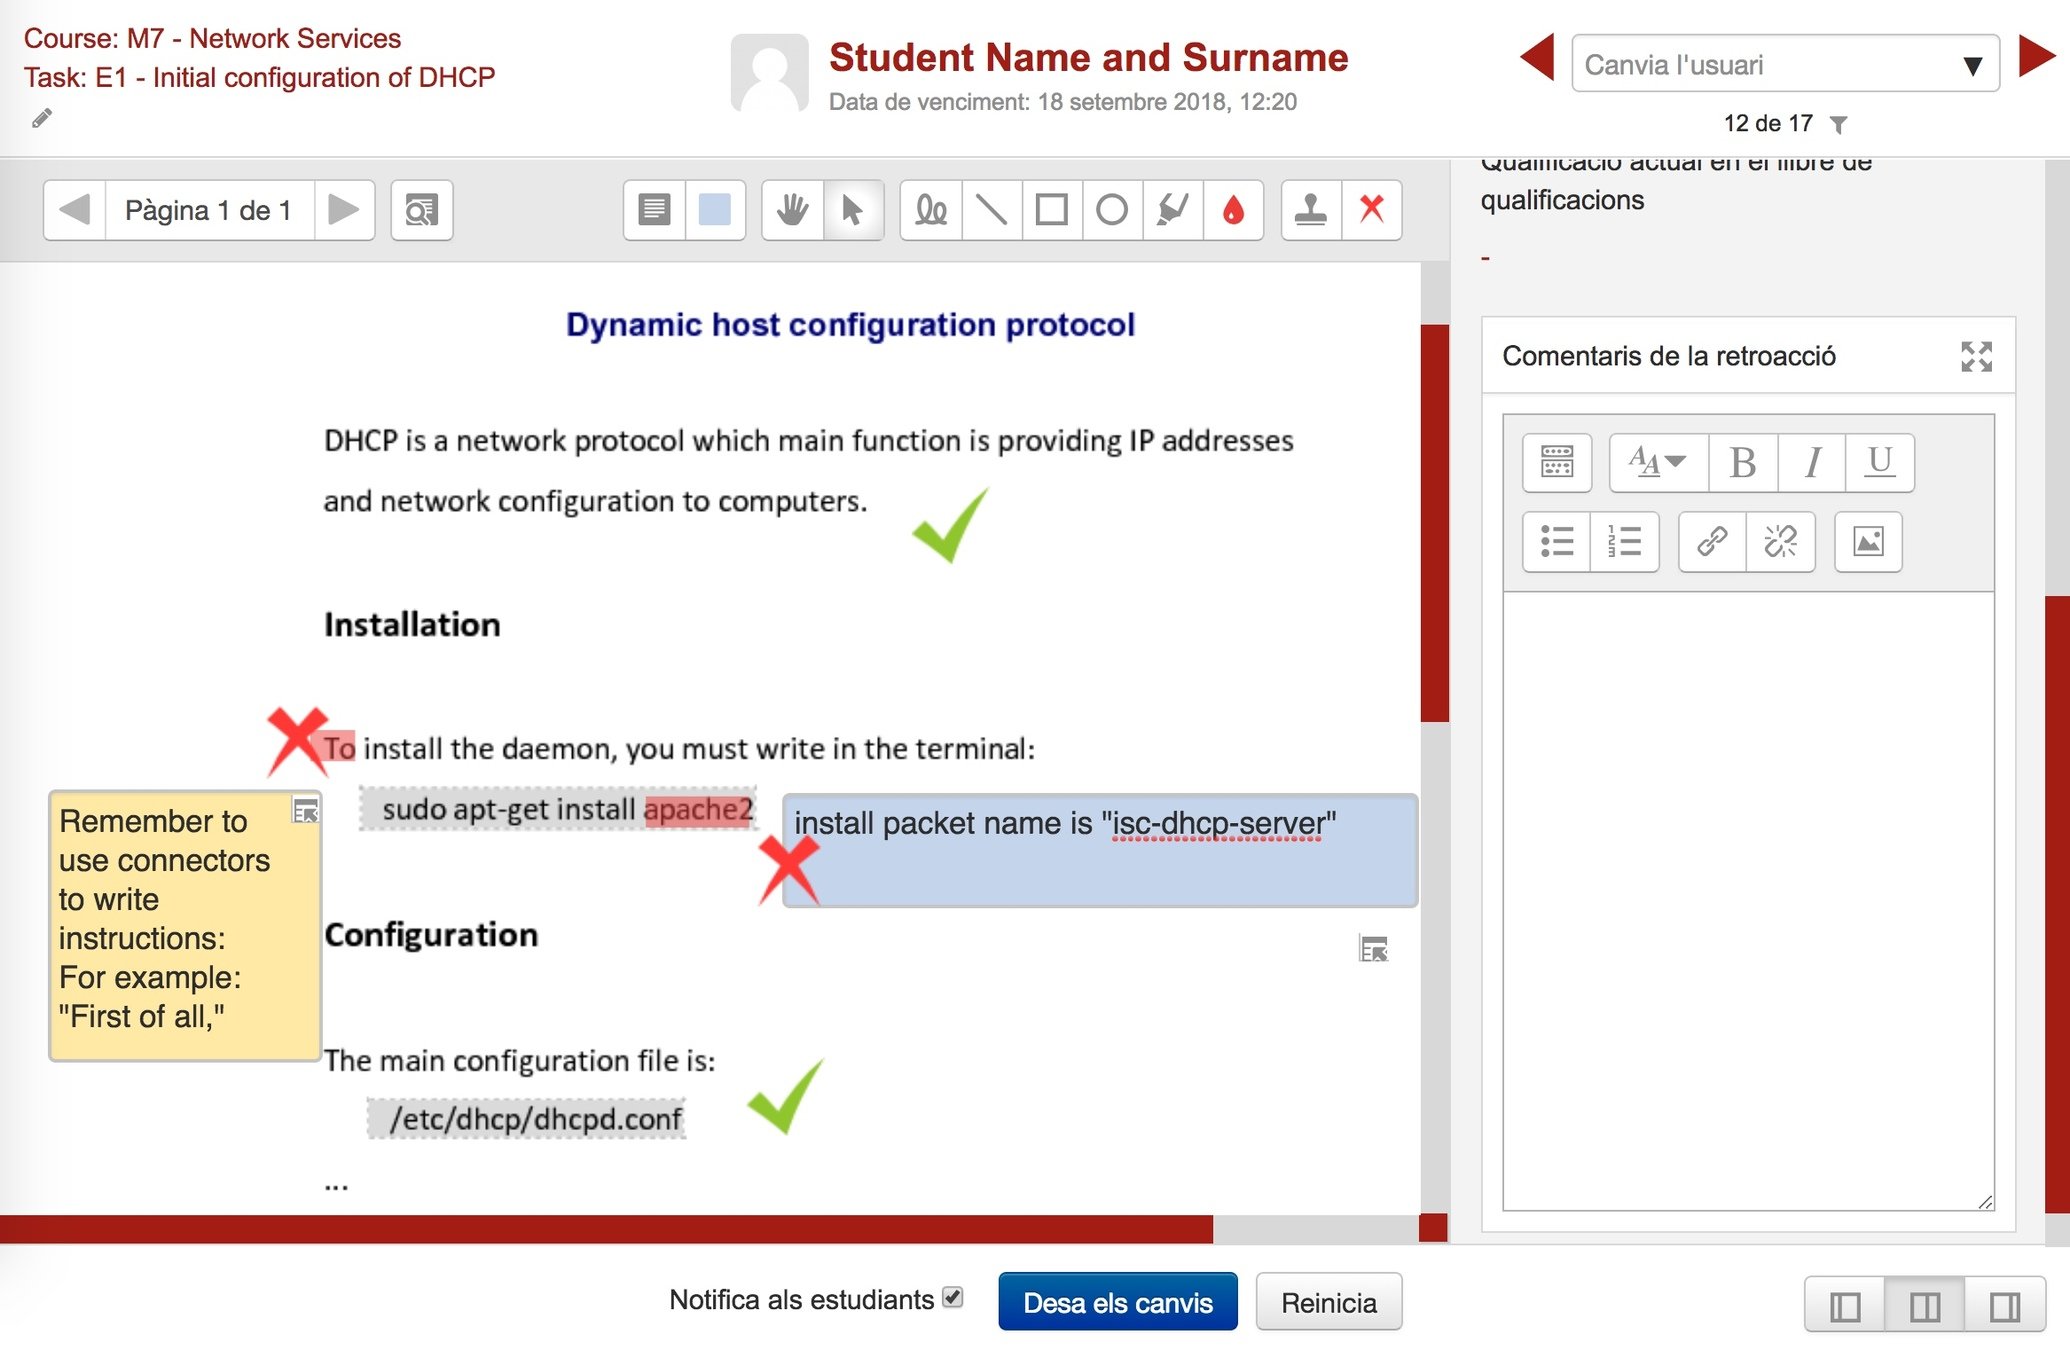Toggle Notifica als estudiants checkbox
The height and width of the screenshot is (1350, 2070).
(952, 1297)
